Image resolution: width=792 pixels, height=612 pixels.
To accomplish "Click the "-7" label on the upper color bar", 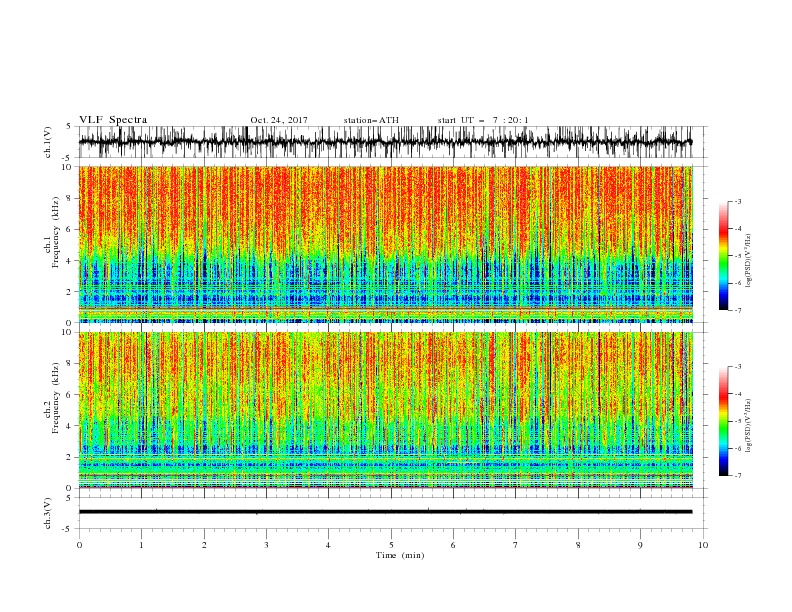I will 738,310.
